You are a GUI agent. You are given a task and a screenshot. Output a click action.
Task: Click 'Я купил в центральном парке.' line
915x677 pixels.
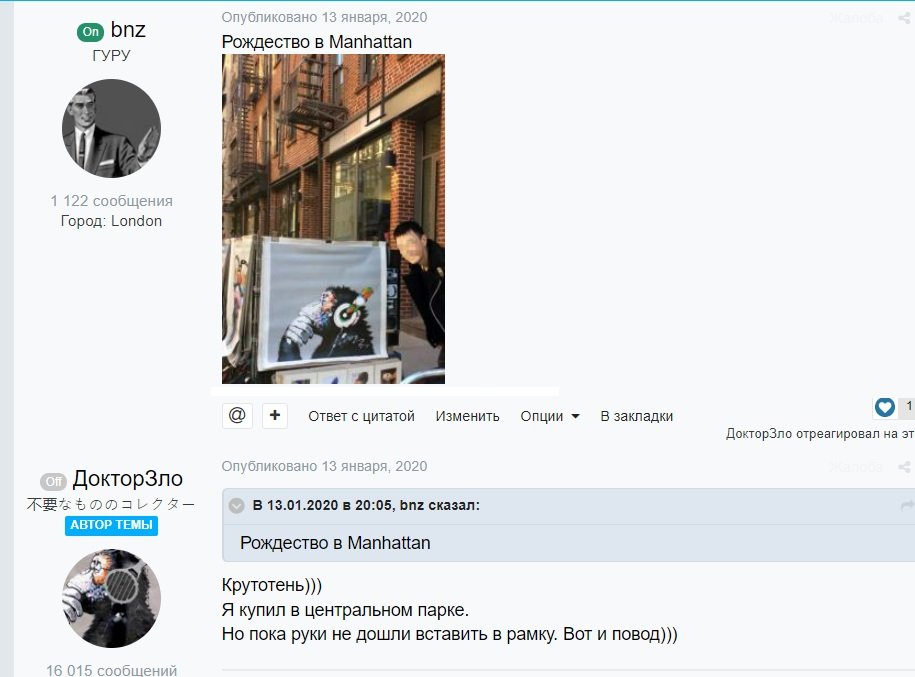pos(345,610)
